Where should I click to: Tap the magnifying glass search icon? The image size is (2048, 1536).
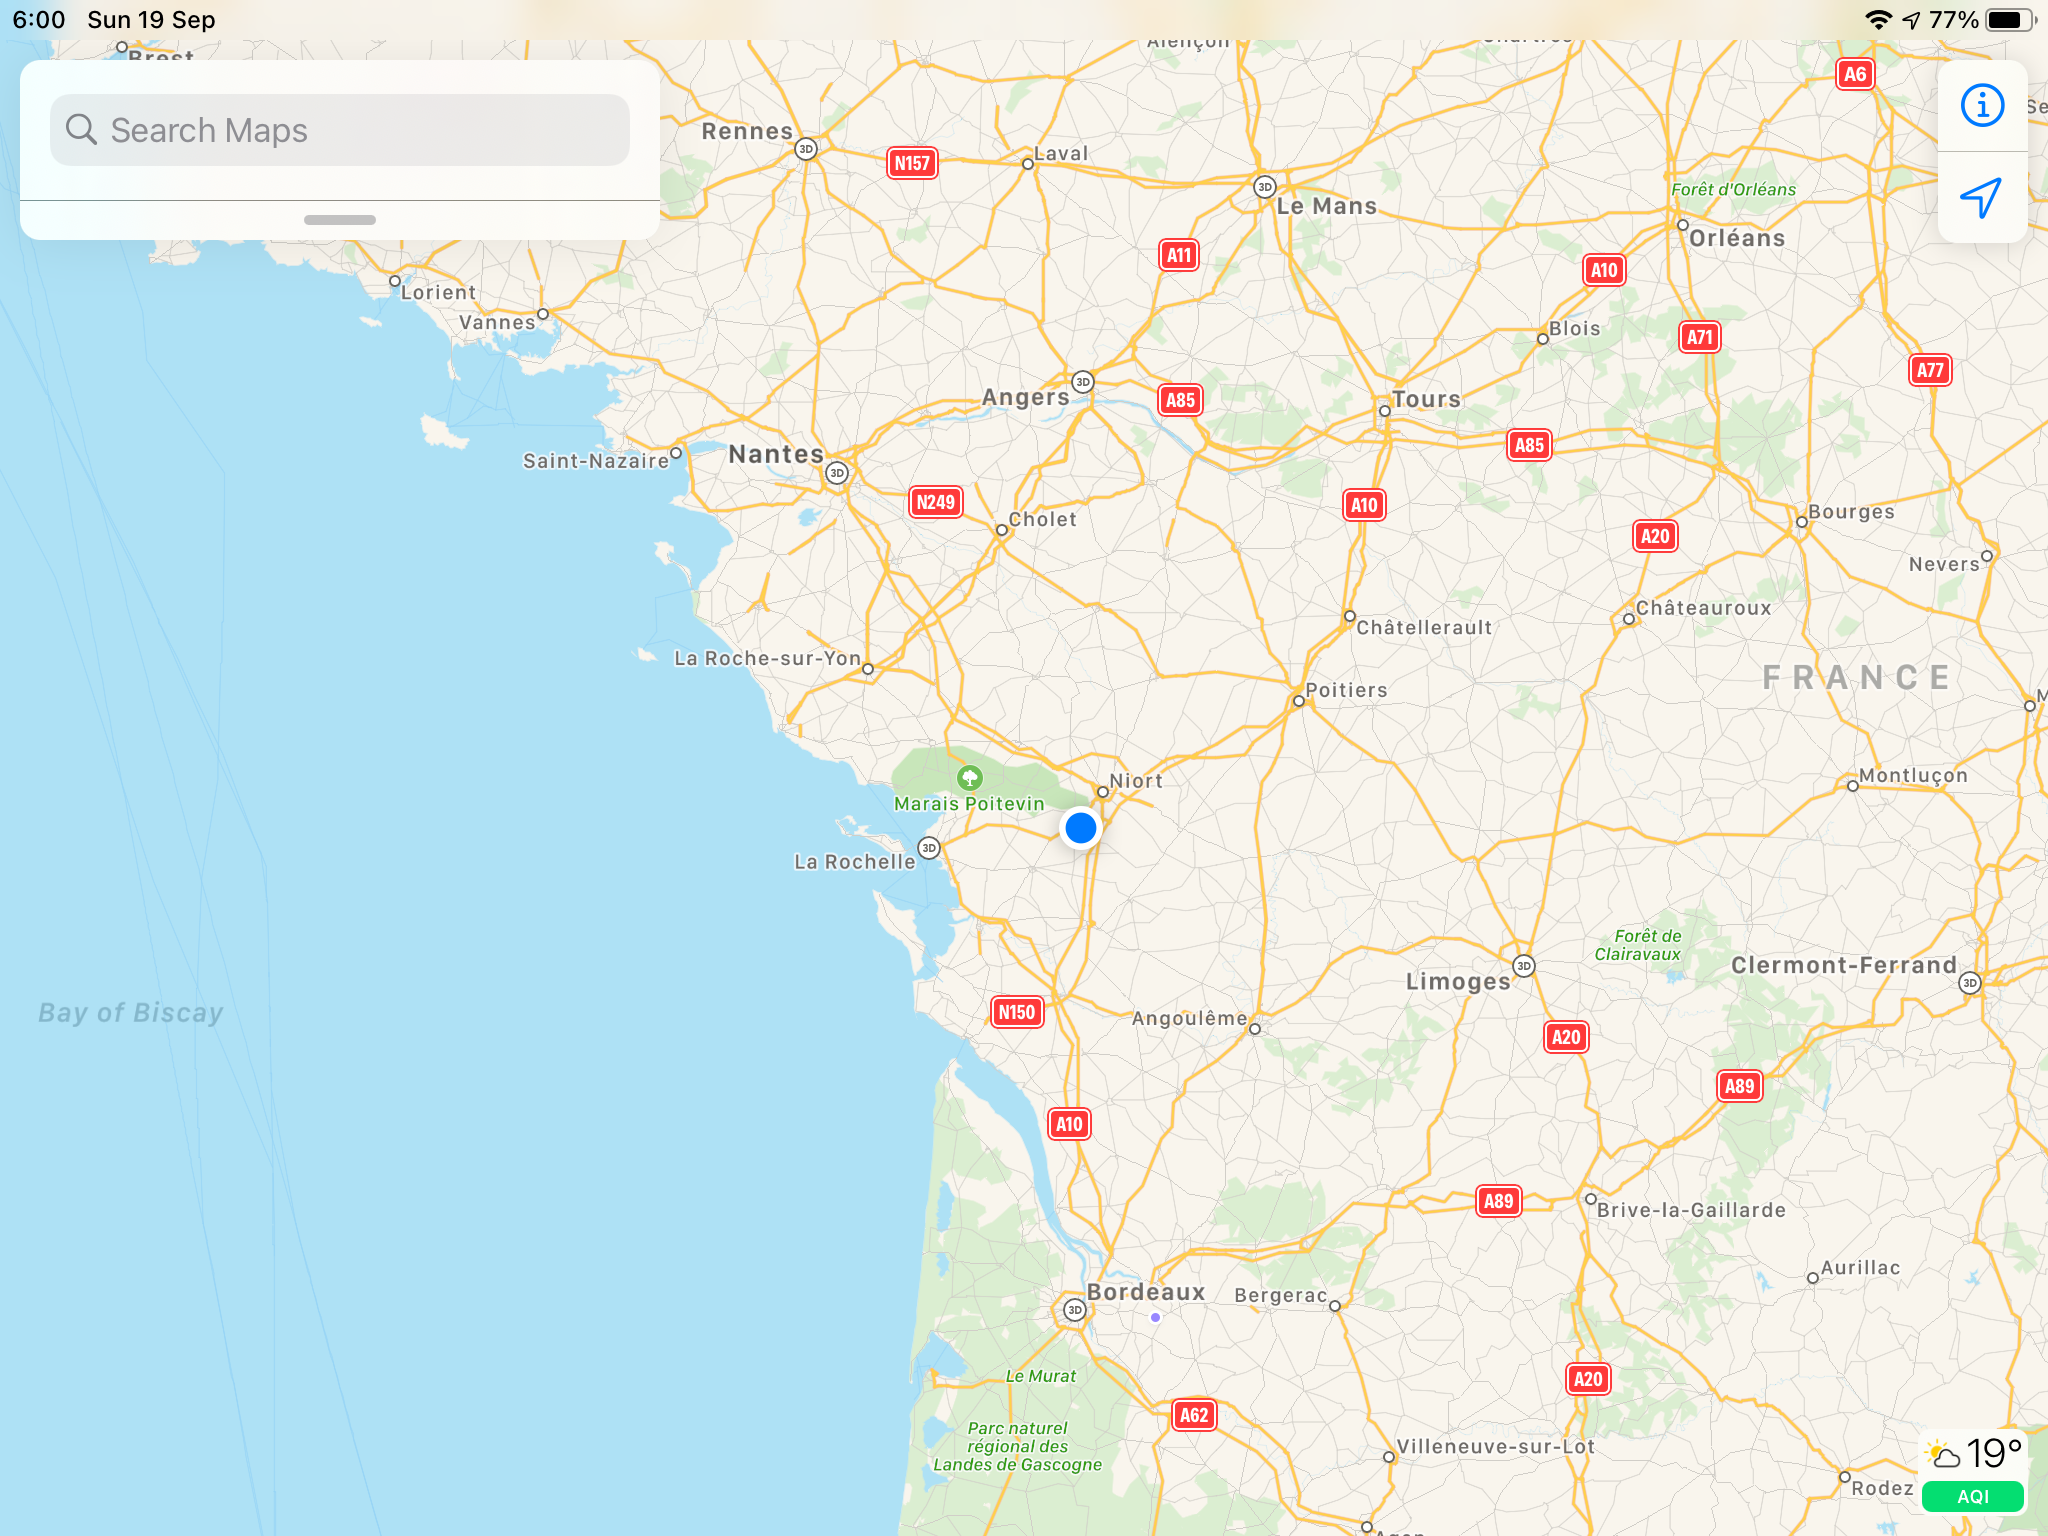click(x=82, y=130)
